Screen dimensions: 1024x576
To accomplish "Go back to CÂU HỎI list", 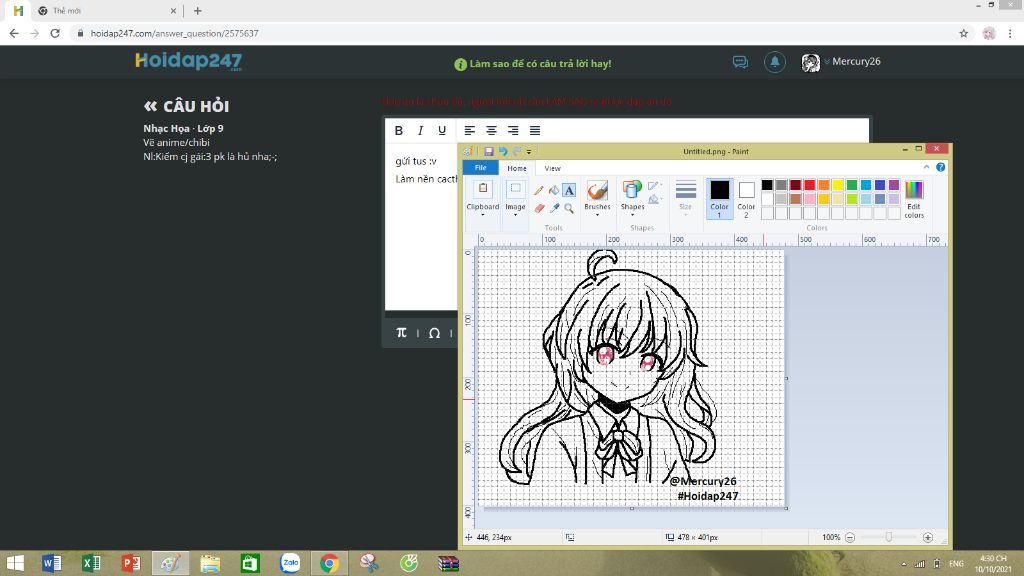I will [x=186, y=106].
